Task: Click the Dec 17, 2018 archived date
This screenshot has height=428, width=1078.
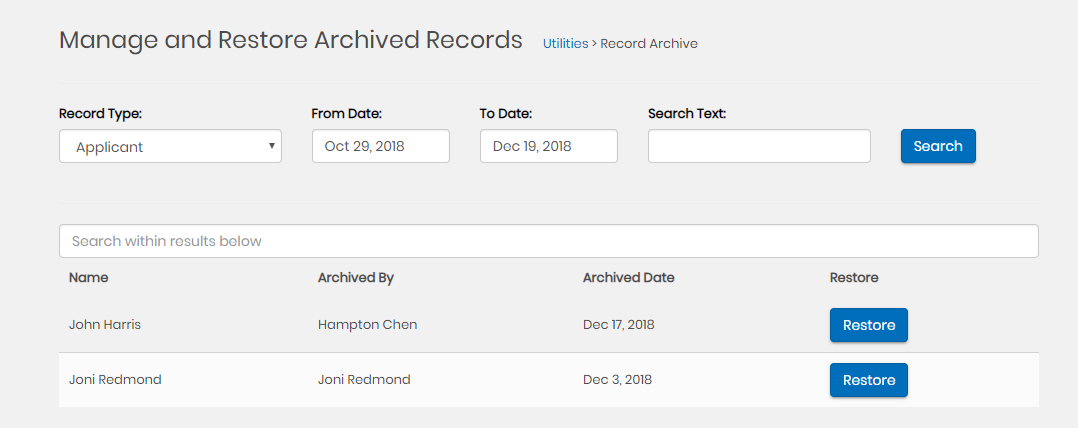Action: [x=619, y=325]
